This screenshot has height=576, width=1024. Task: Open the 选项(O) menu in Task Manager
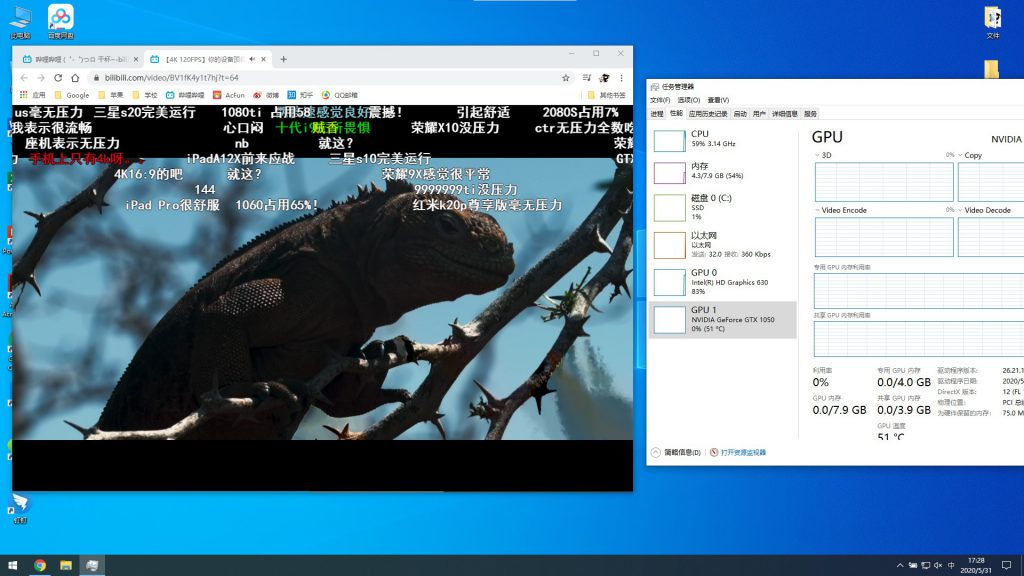(x=688, y=100)
